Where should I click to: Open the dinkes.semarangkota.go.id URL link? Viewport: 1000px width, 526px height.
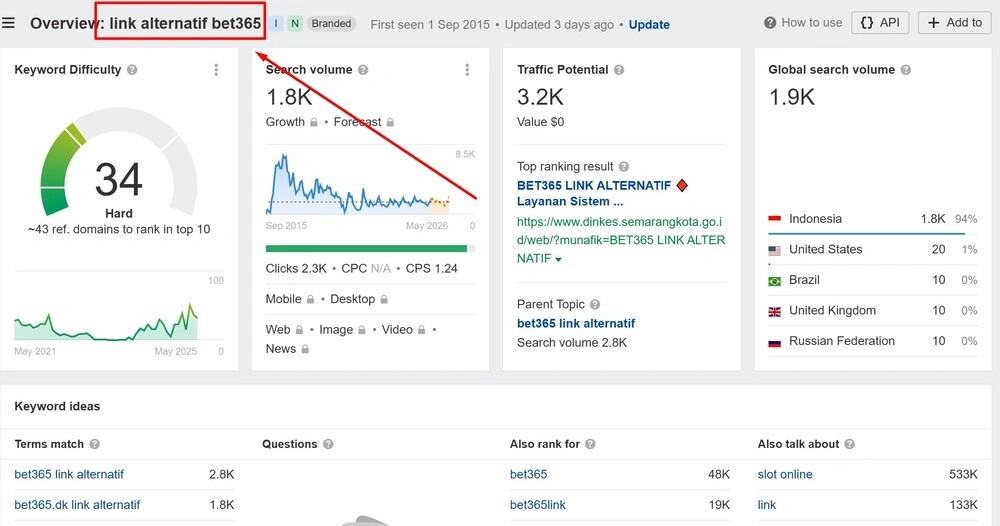pos(621,240)
